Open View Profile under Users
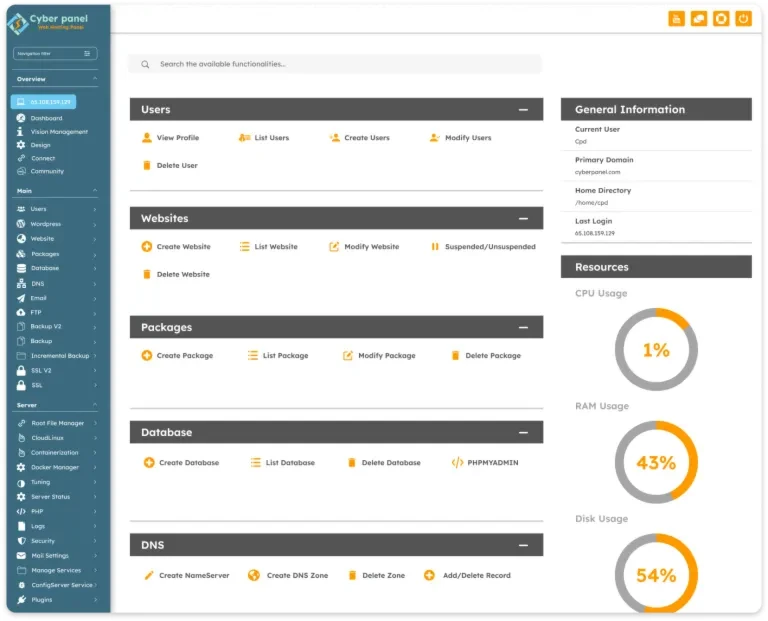 [x=170, y=138]
